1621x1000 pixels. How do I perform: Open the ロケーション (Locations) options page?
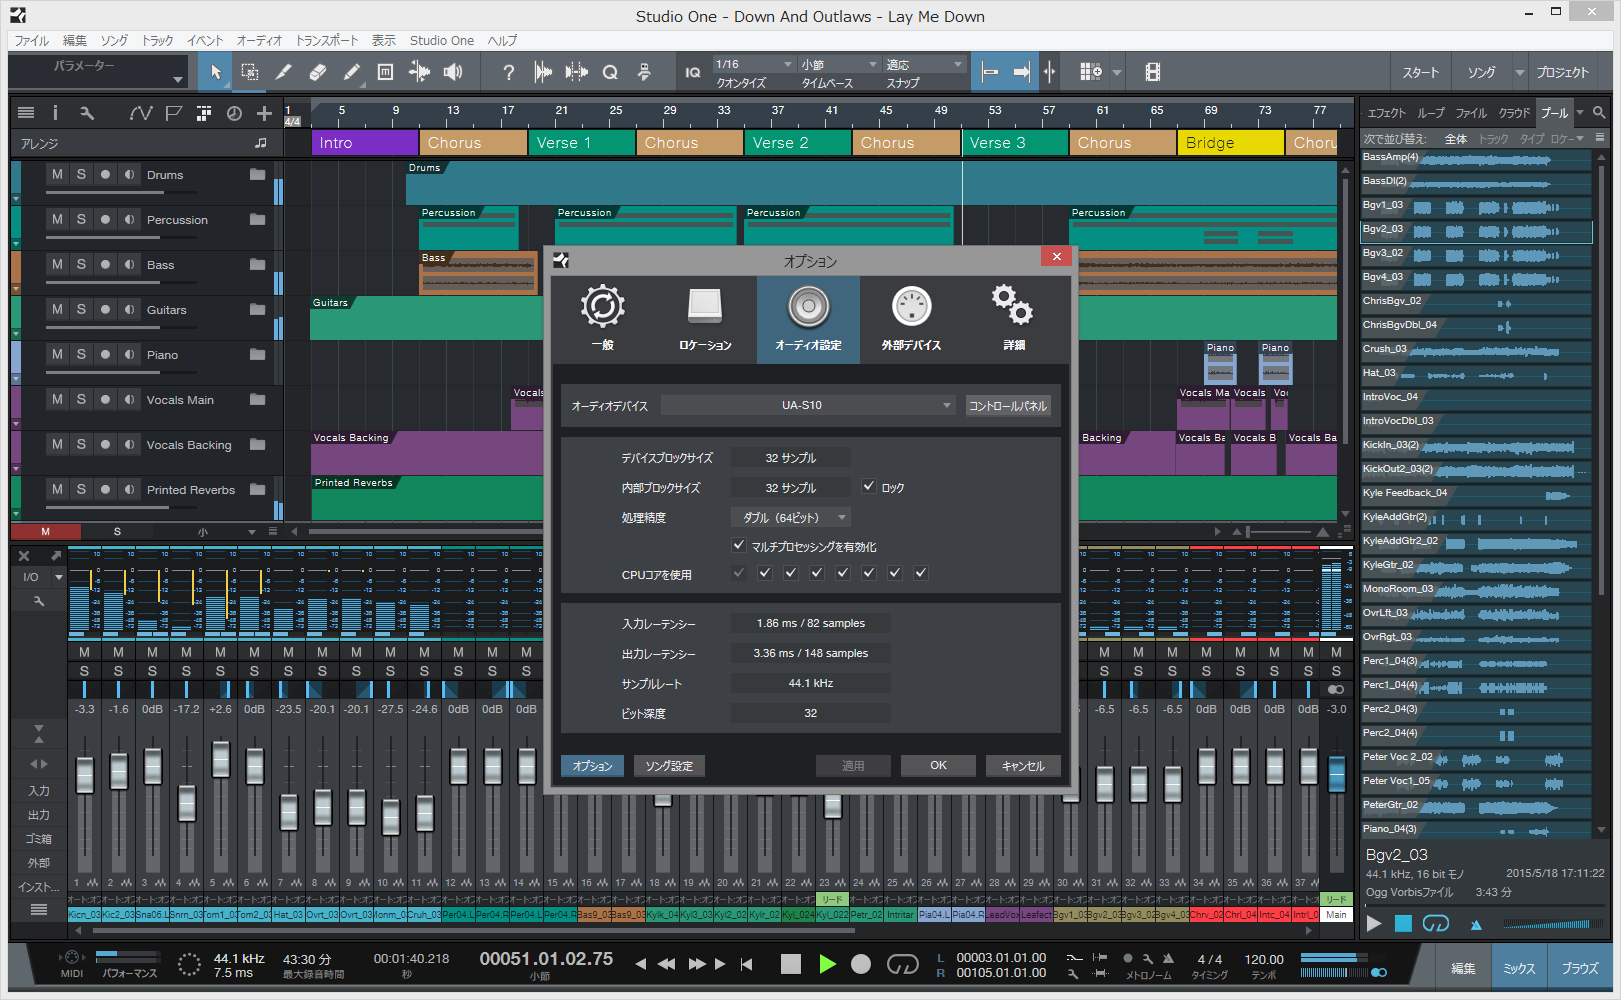pos(705,318)
